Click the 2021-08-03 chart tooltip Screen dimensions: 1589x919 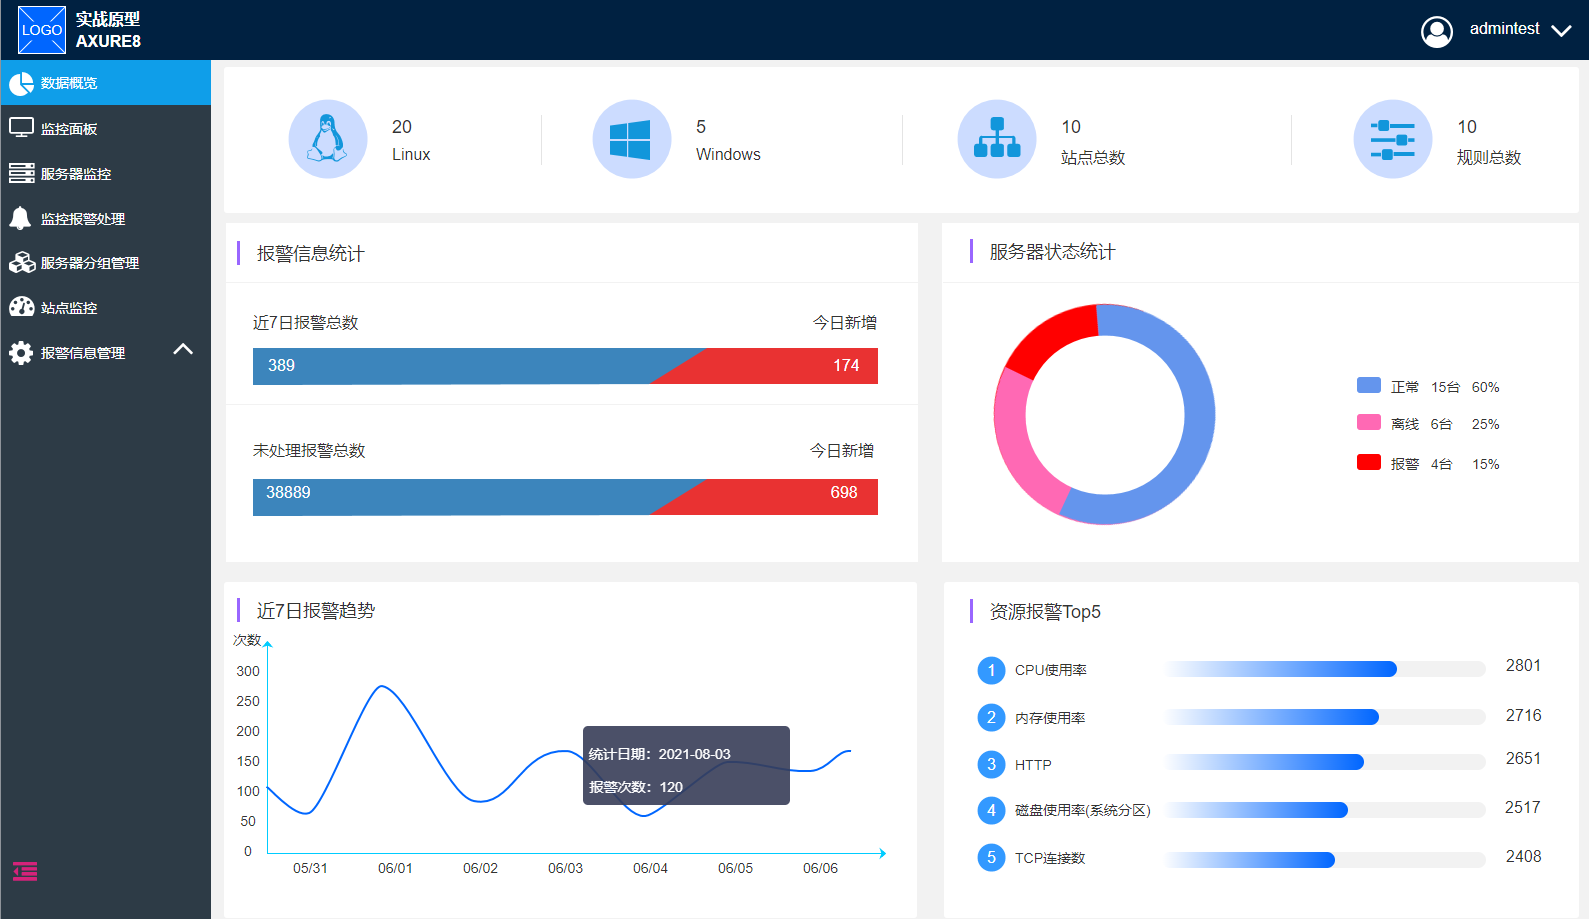pyautogui.click(x=686, y=765)
